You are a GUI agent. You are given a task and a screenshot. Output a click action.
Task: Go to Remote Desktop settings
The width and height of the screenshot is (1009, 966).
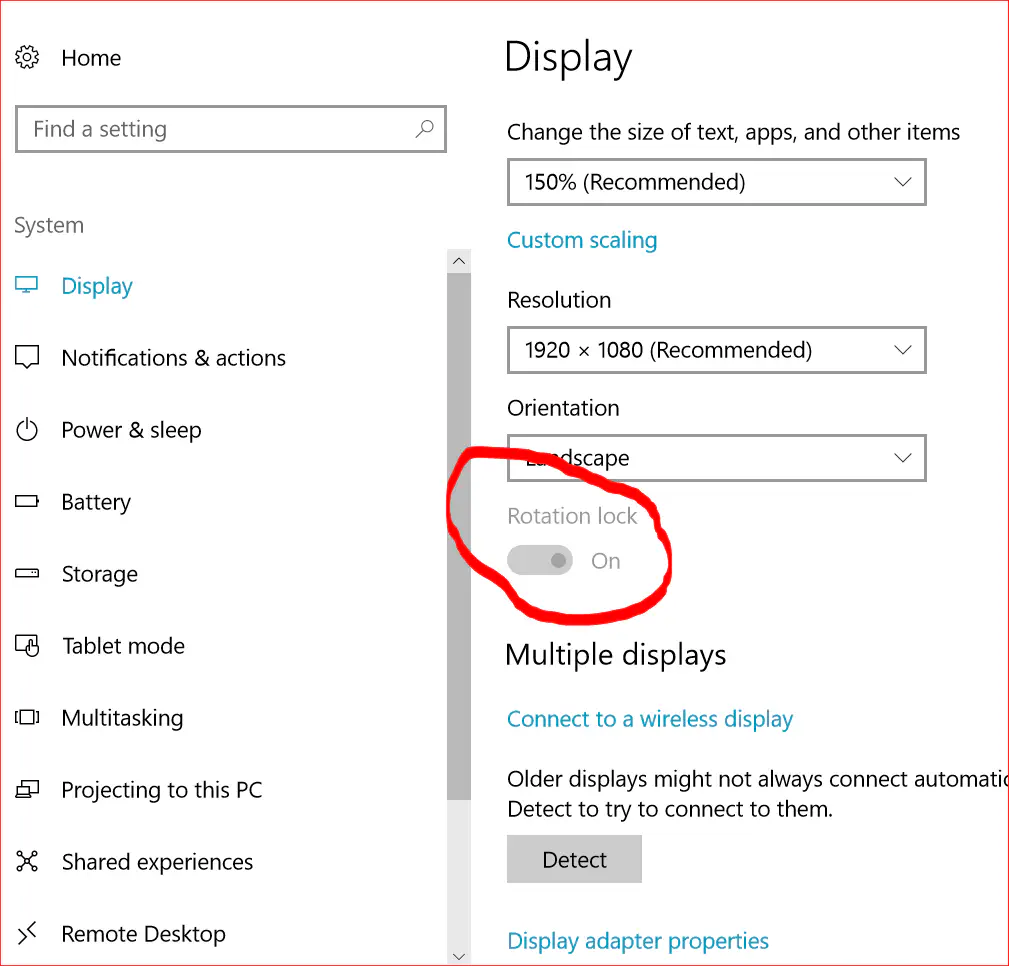coord(143,934)
